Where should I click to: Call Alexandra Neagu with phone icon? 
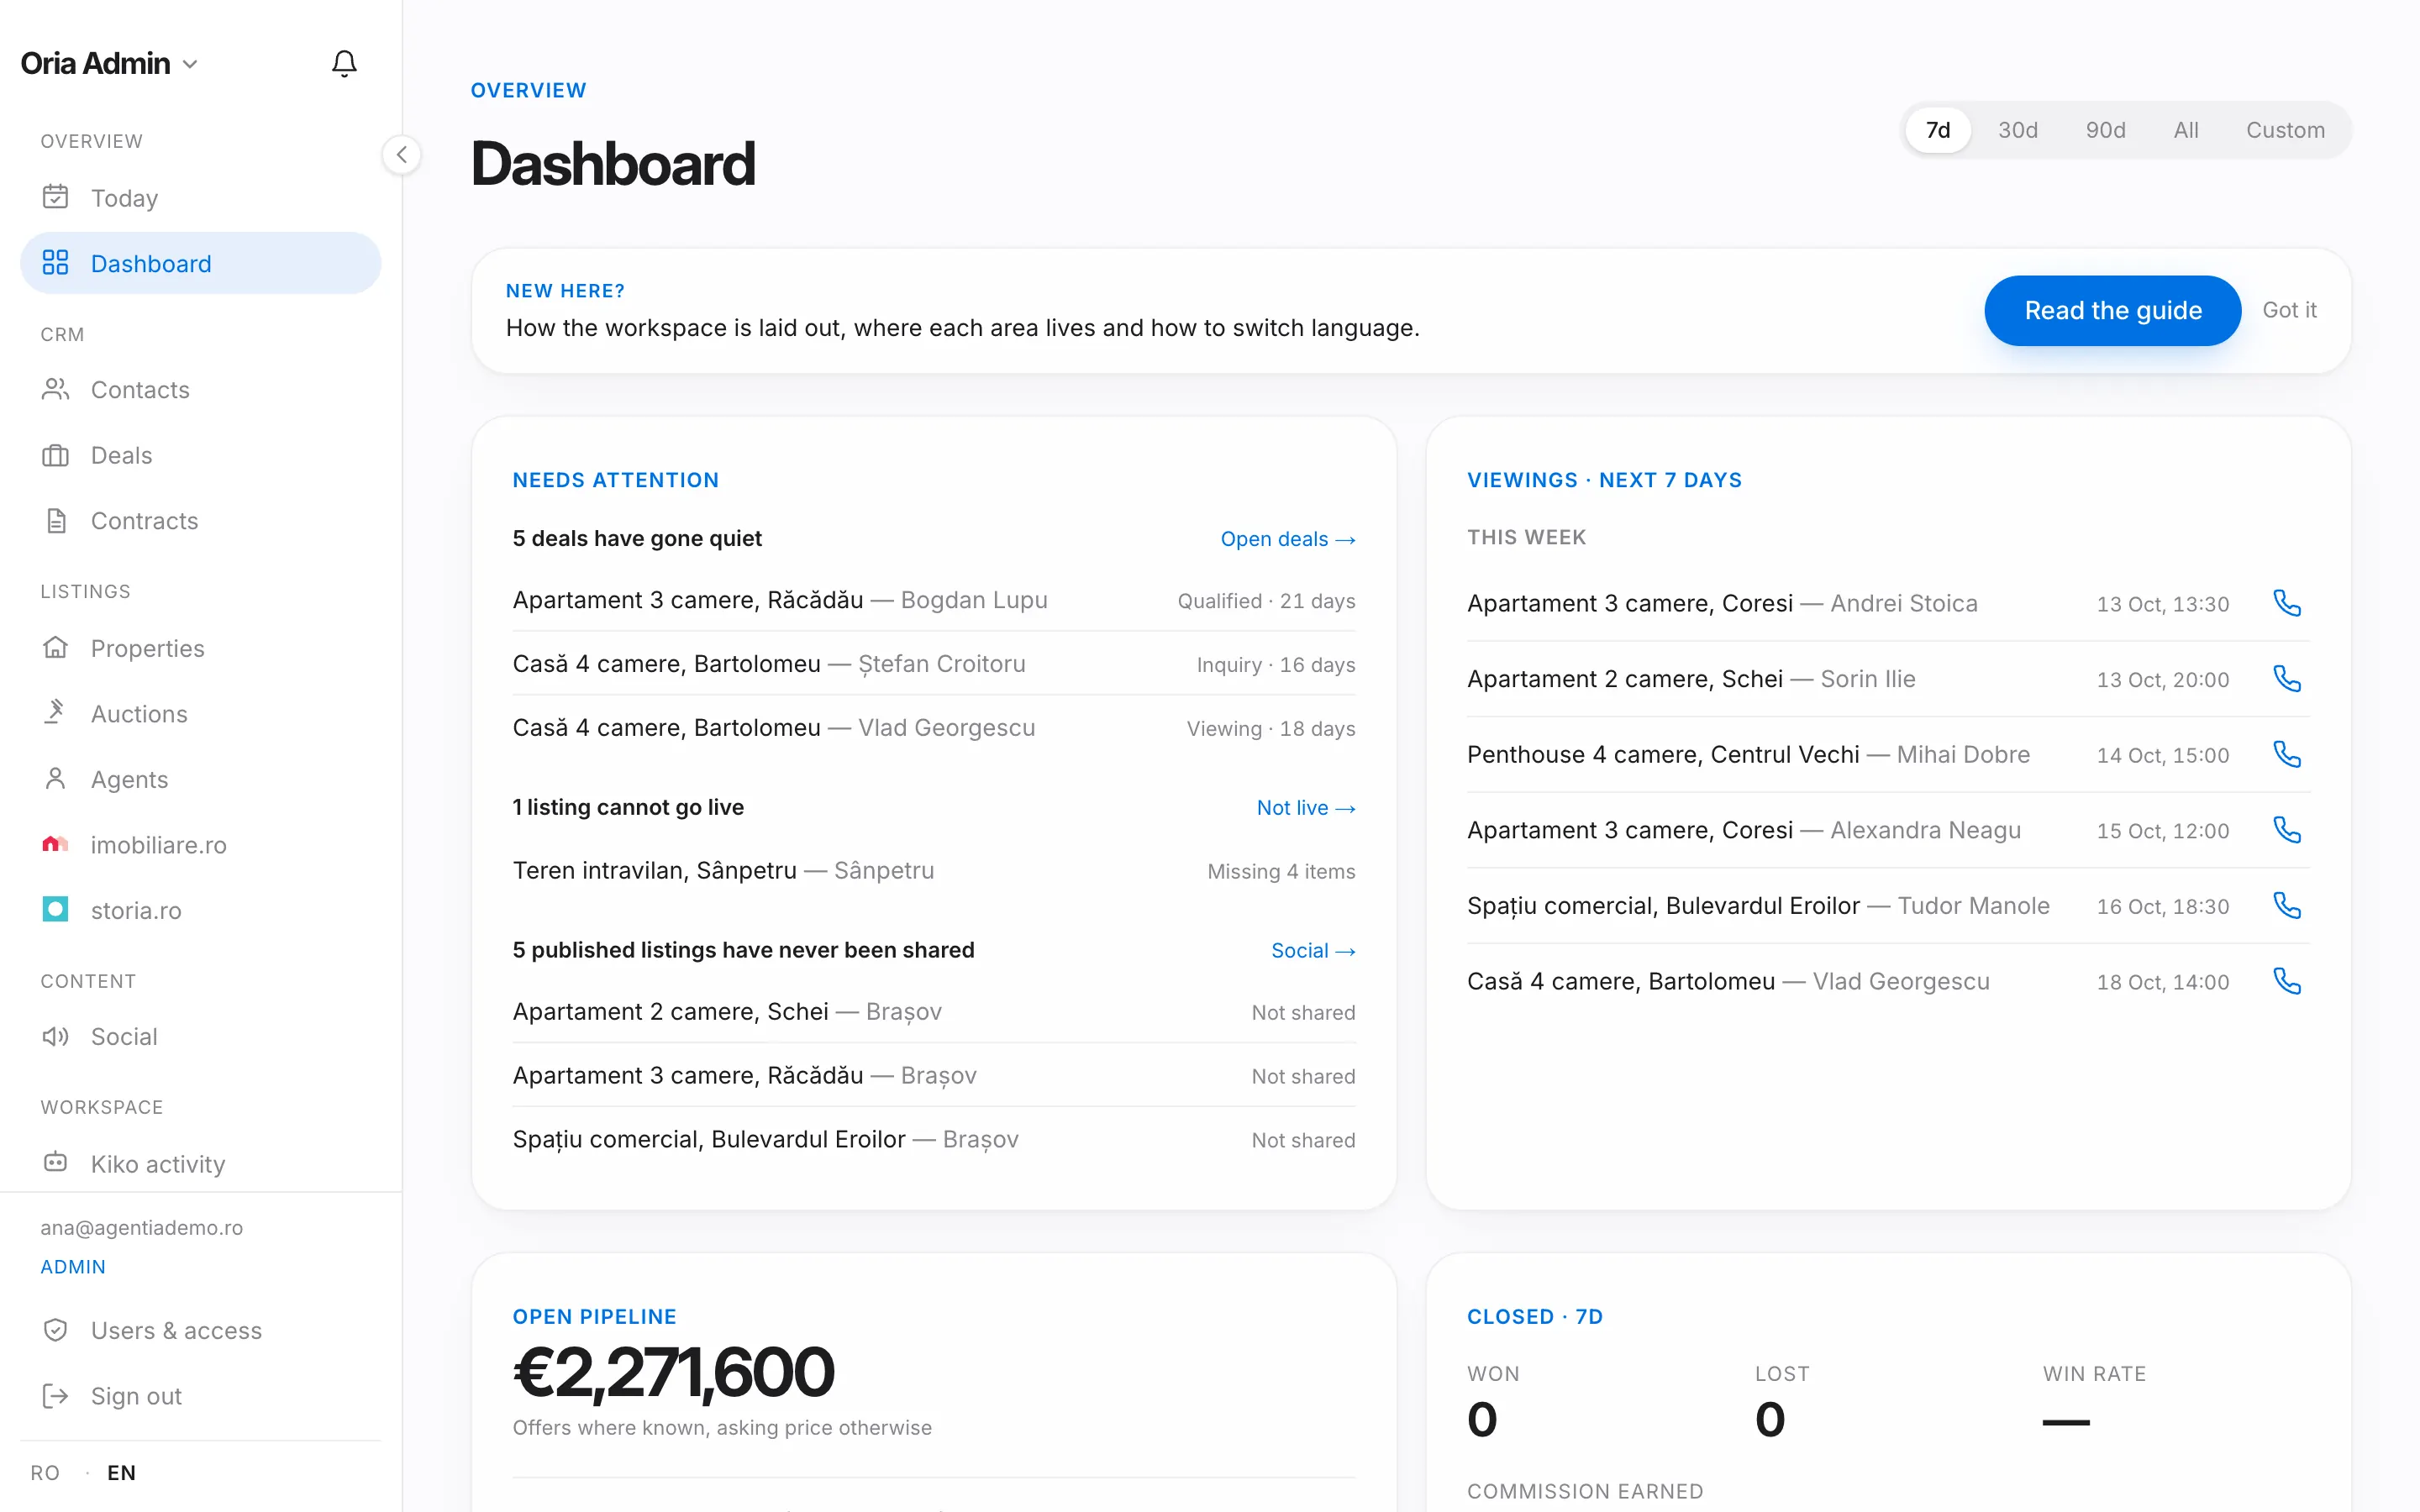[x=2287, y=830]
